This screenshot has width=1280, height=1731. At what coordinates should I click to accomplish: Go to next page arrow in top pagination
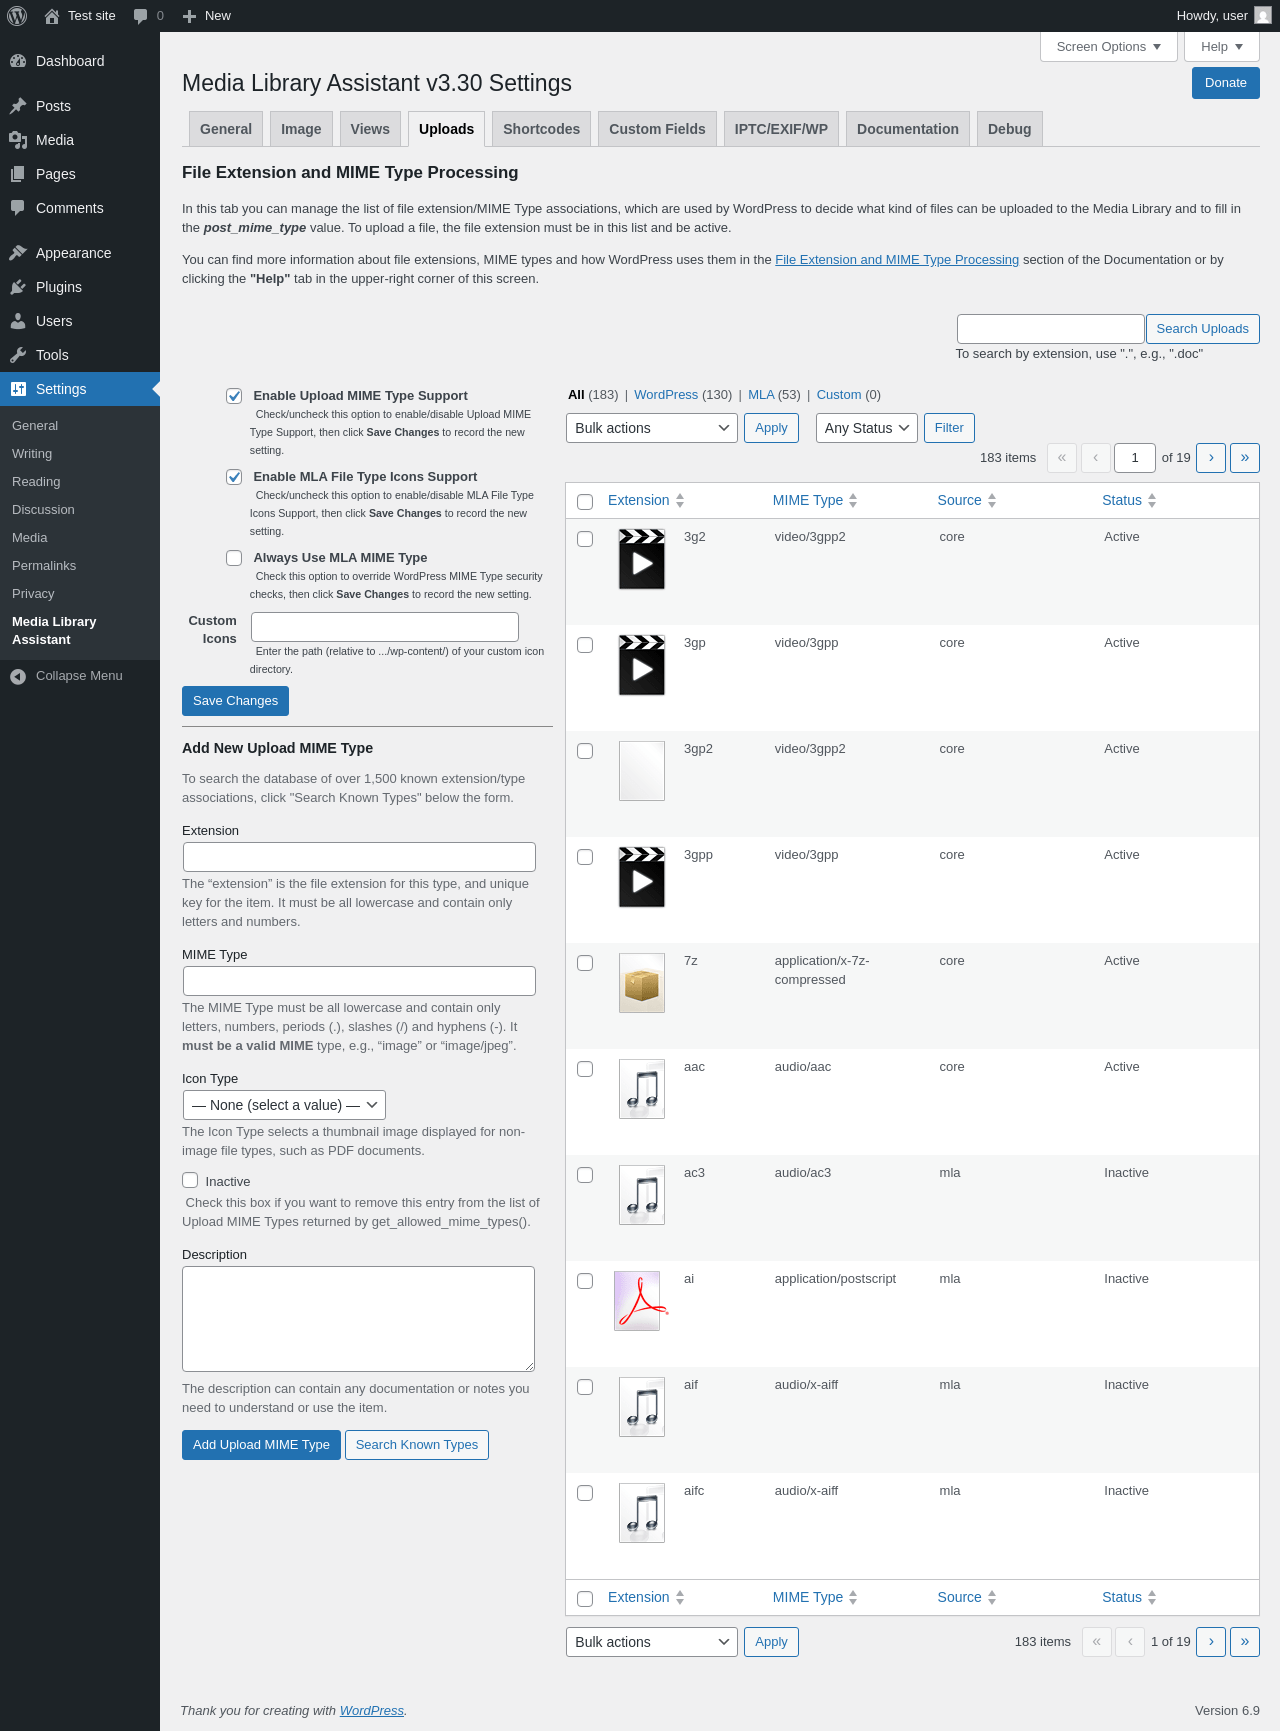(1211, 458)
